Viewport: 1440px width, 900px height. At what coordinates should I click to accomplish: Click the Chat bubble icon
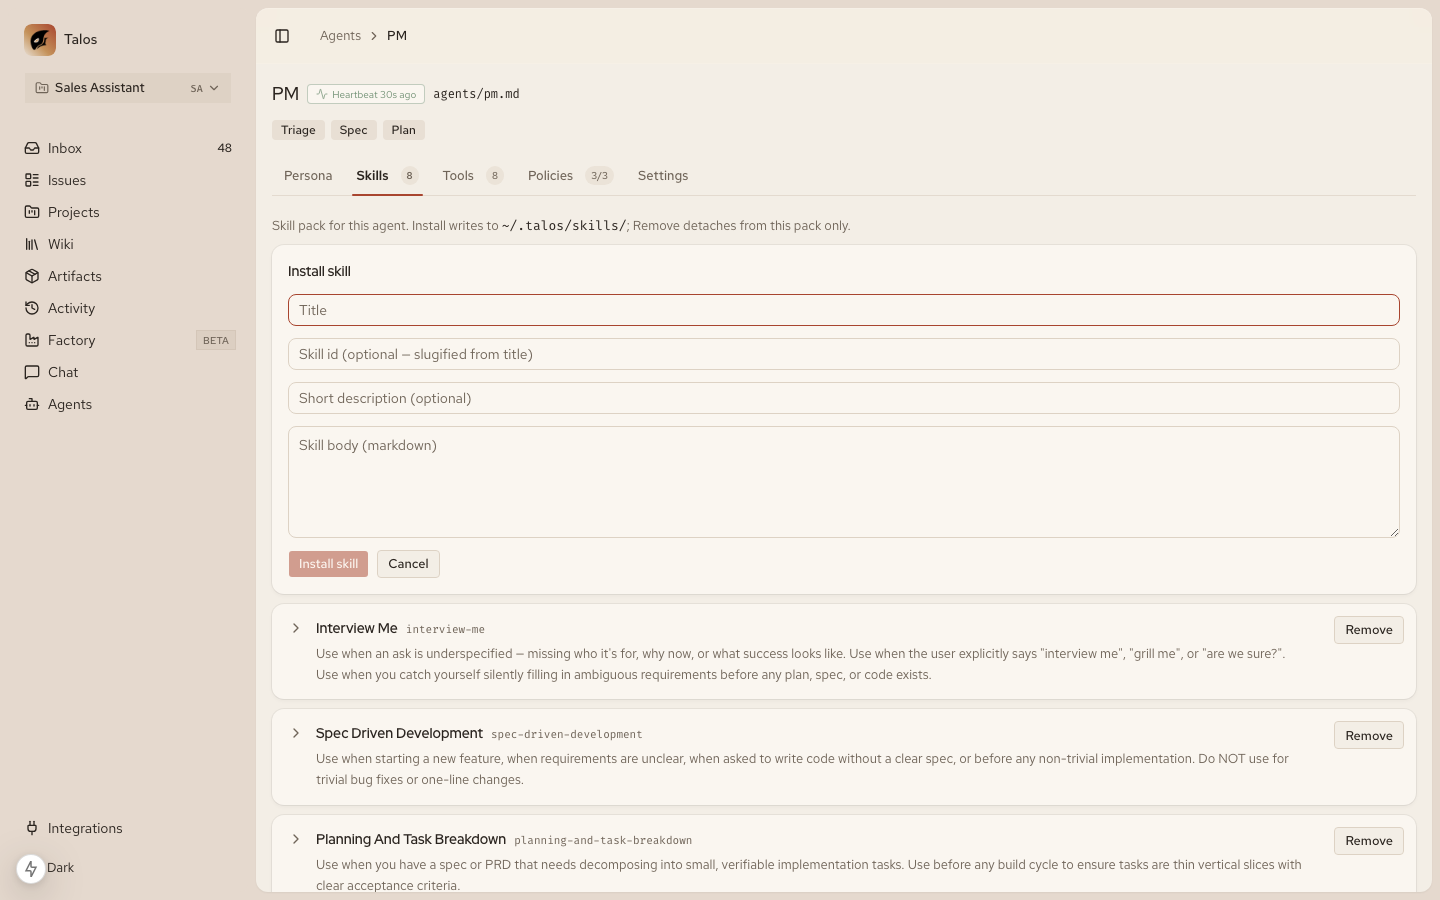[32, 372]
